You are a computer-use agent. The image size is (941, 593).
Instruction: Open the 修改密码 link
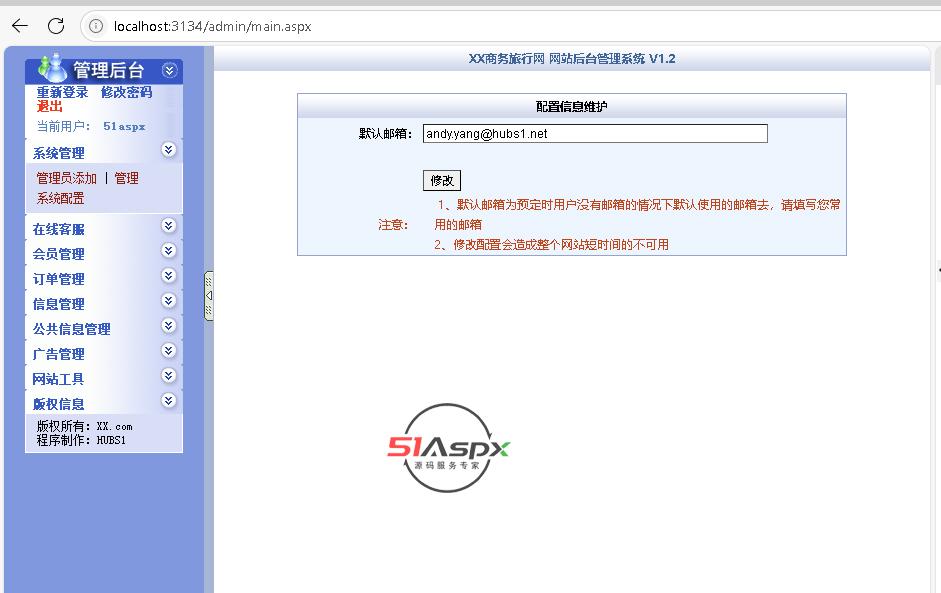pos(127,92)
